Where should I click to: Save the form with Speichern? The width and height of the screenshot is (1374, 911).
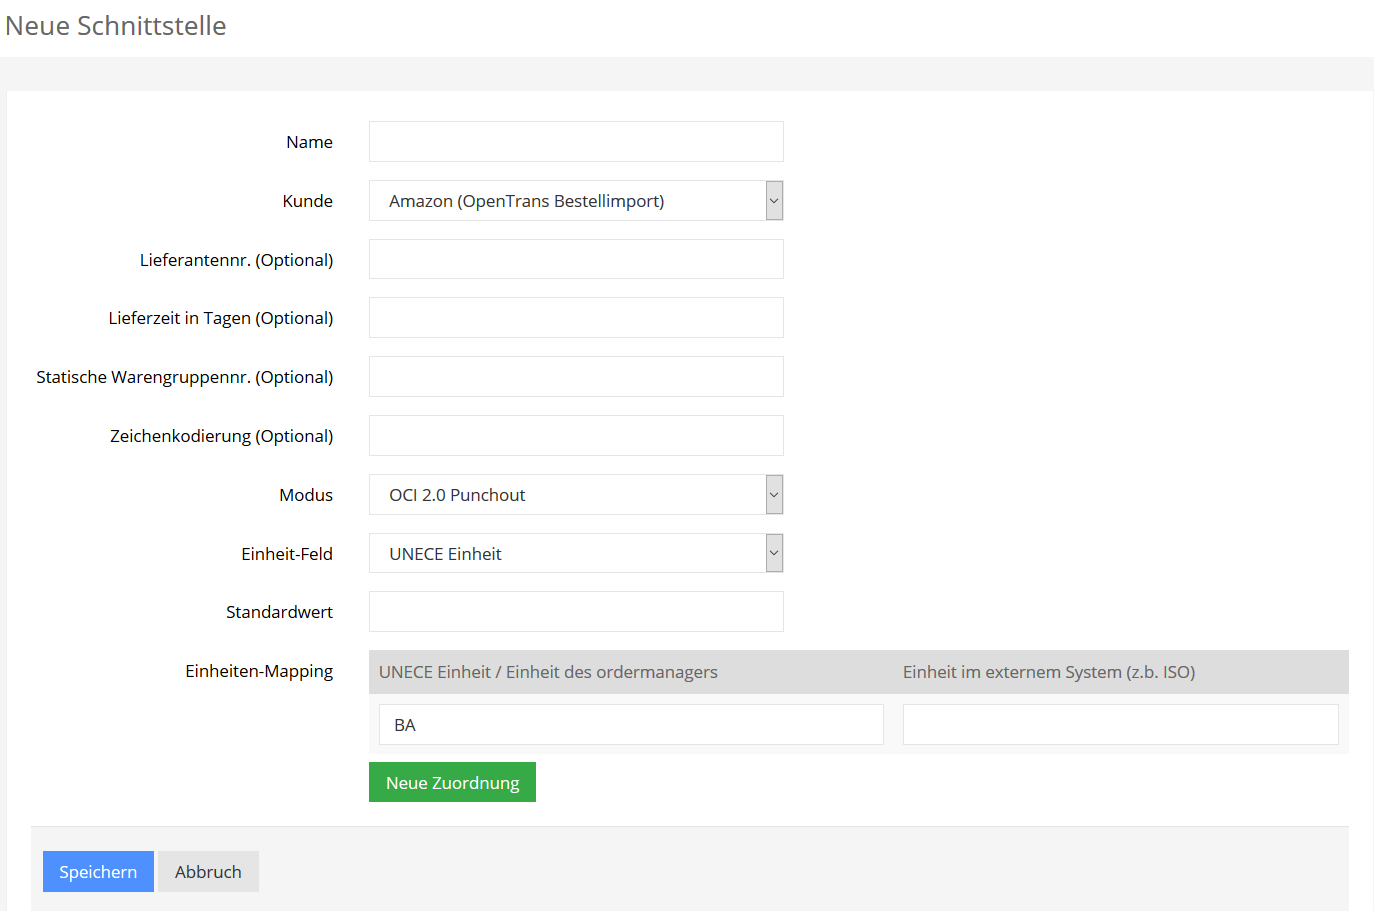98,872
